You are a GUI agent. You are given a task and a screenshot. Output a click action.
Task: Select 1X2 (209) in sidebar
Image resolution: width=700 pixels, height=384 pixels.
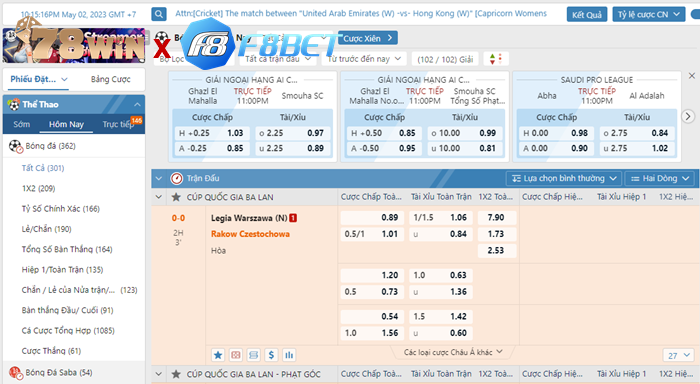click(x=38, y=188)
